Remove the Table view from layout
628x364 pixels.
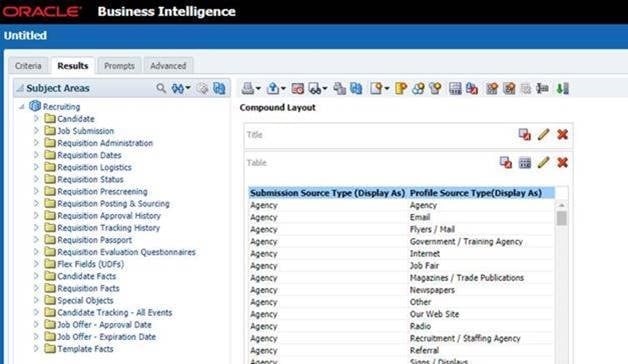pos(562,163)
